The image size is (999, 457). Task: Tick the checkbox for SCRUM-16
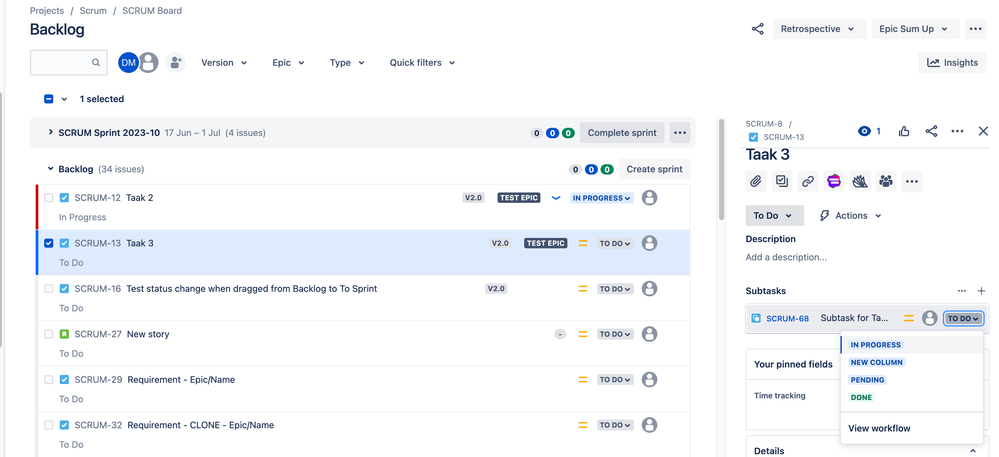coord(49,289)
